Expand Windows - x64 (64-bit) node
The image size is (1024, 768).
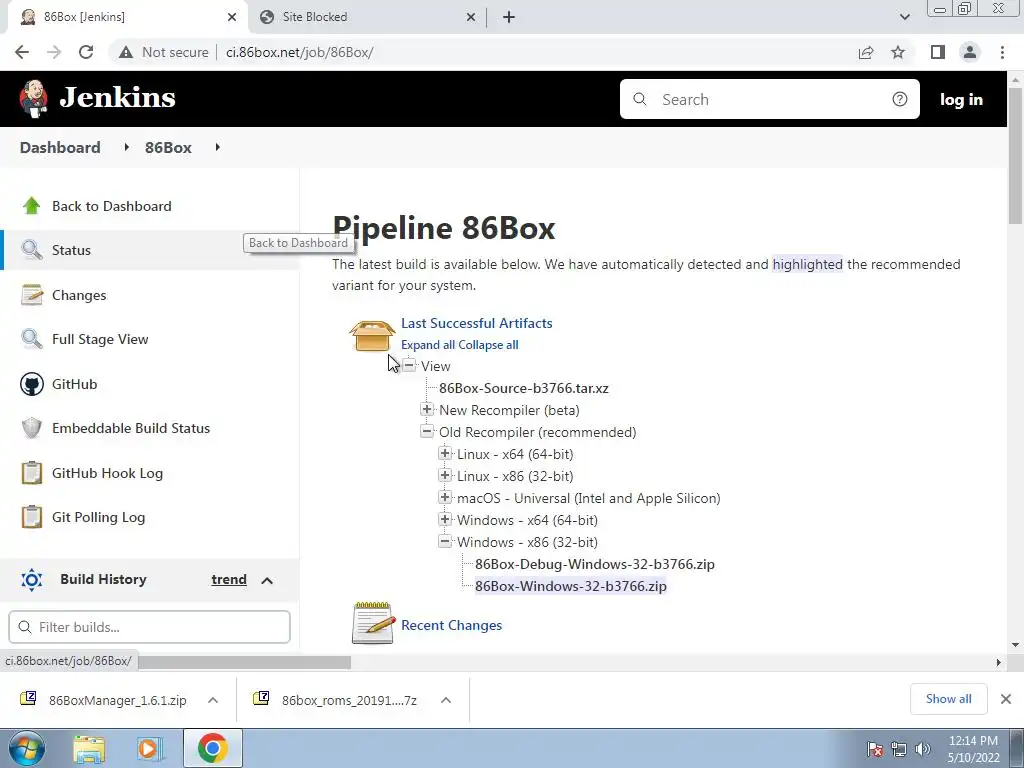pos(445,519)
